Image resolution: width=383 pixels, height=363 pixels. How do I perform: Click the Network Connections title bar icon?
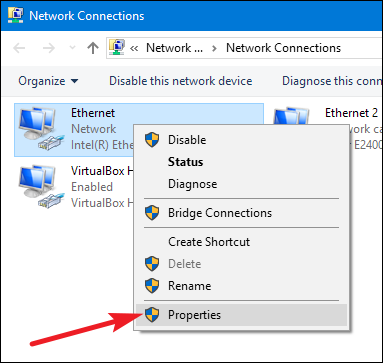tap(15, 15)
